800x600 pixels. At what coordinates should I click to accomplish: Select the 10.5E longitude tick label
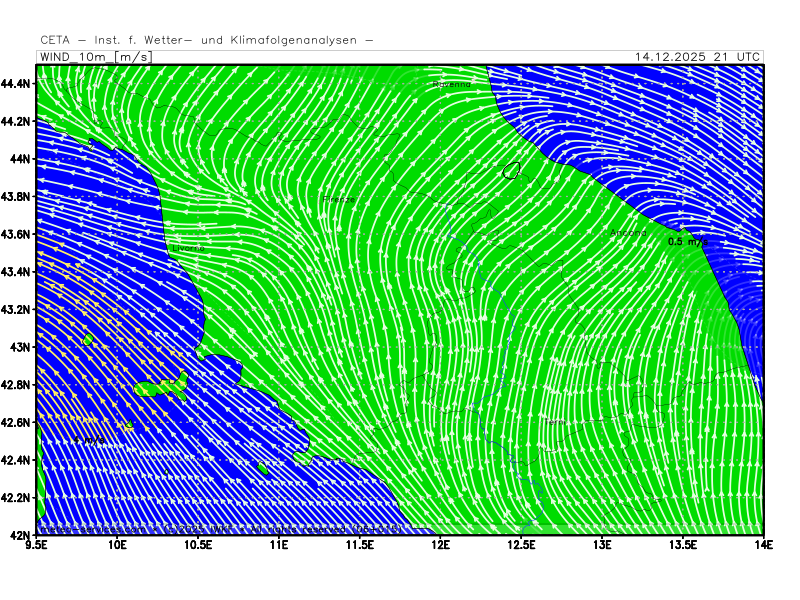coord(198,546)
